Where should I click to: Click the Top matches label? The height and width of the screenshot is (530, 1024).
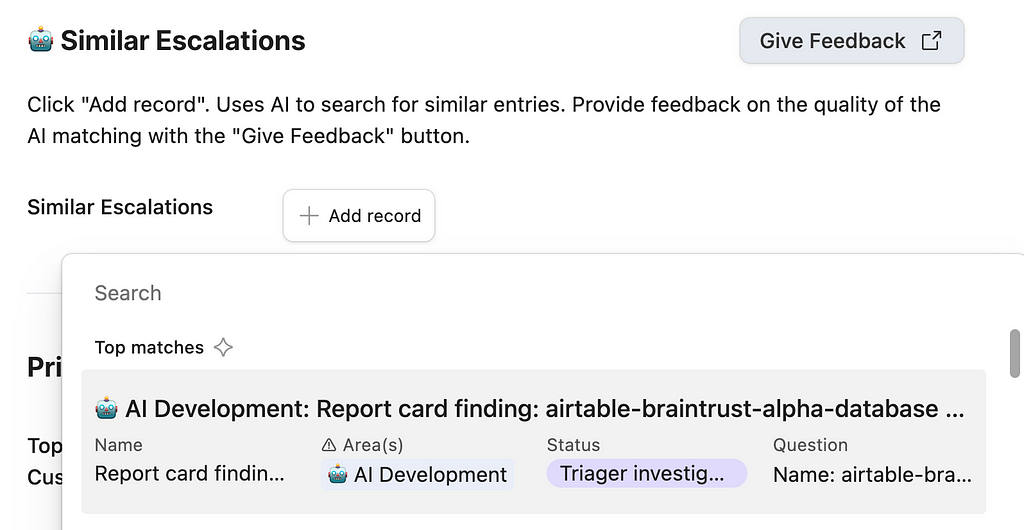149,347
